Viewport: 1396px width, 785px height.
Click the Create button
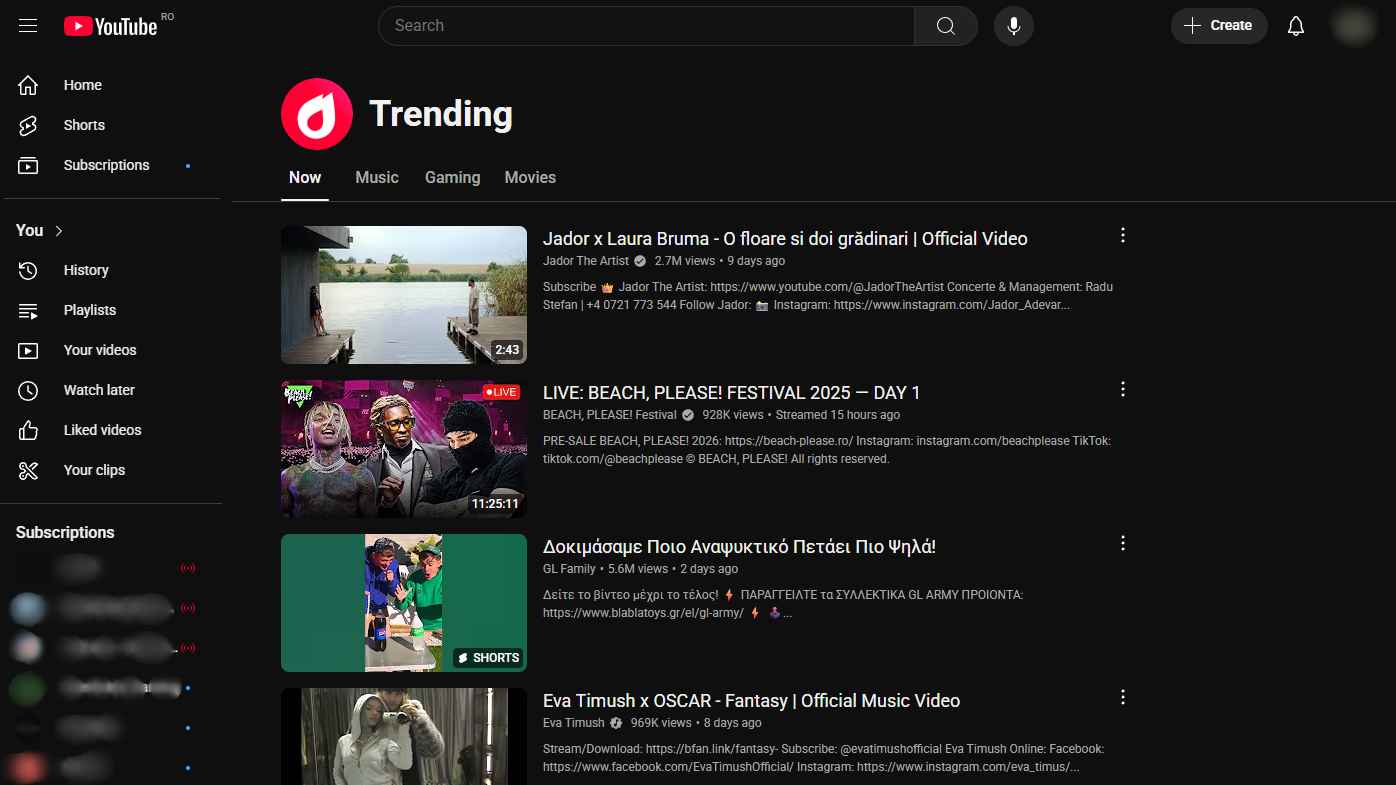(1218, 26)
